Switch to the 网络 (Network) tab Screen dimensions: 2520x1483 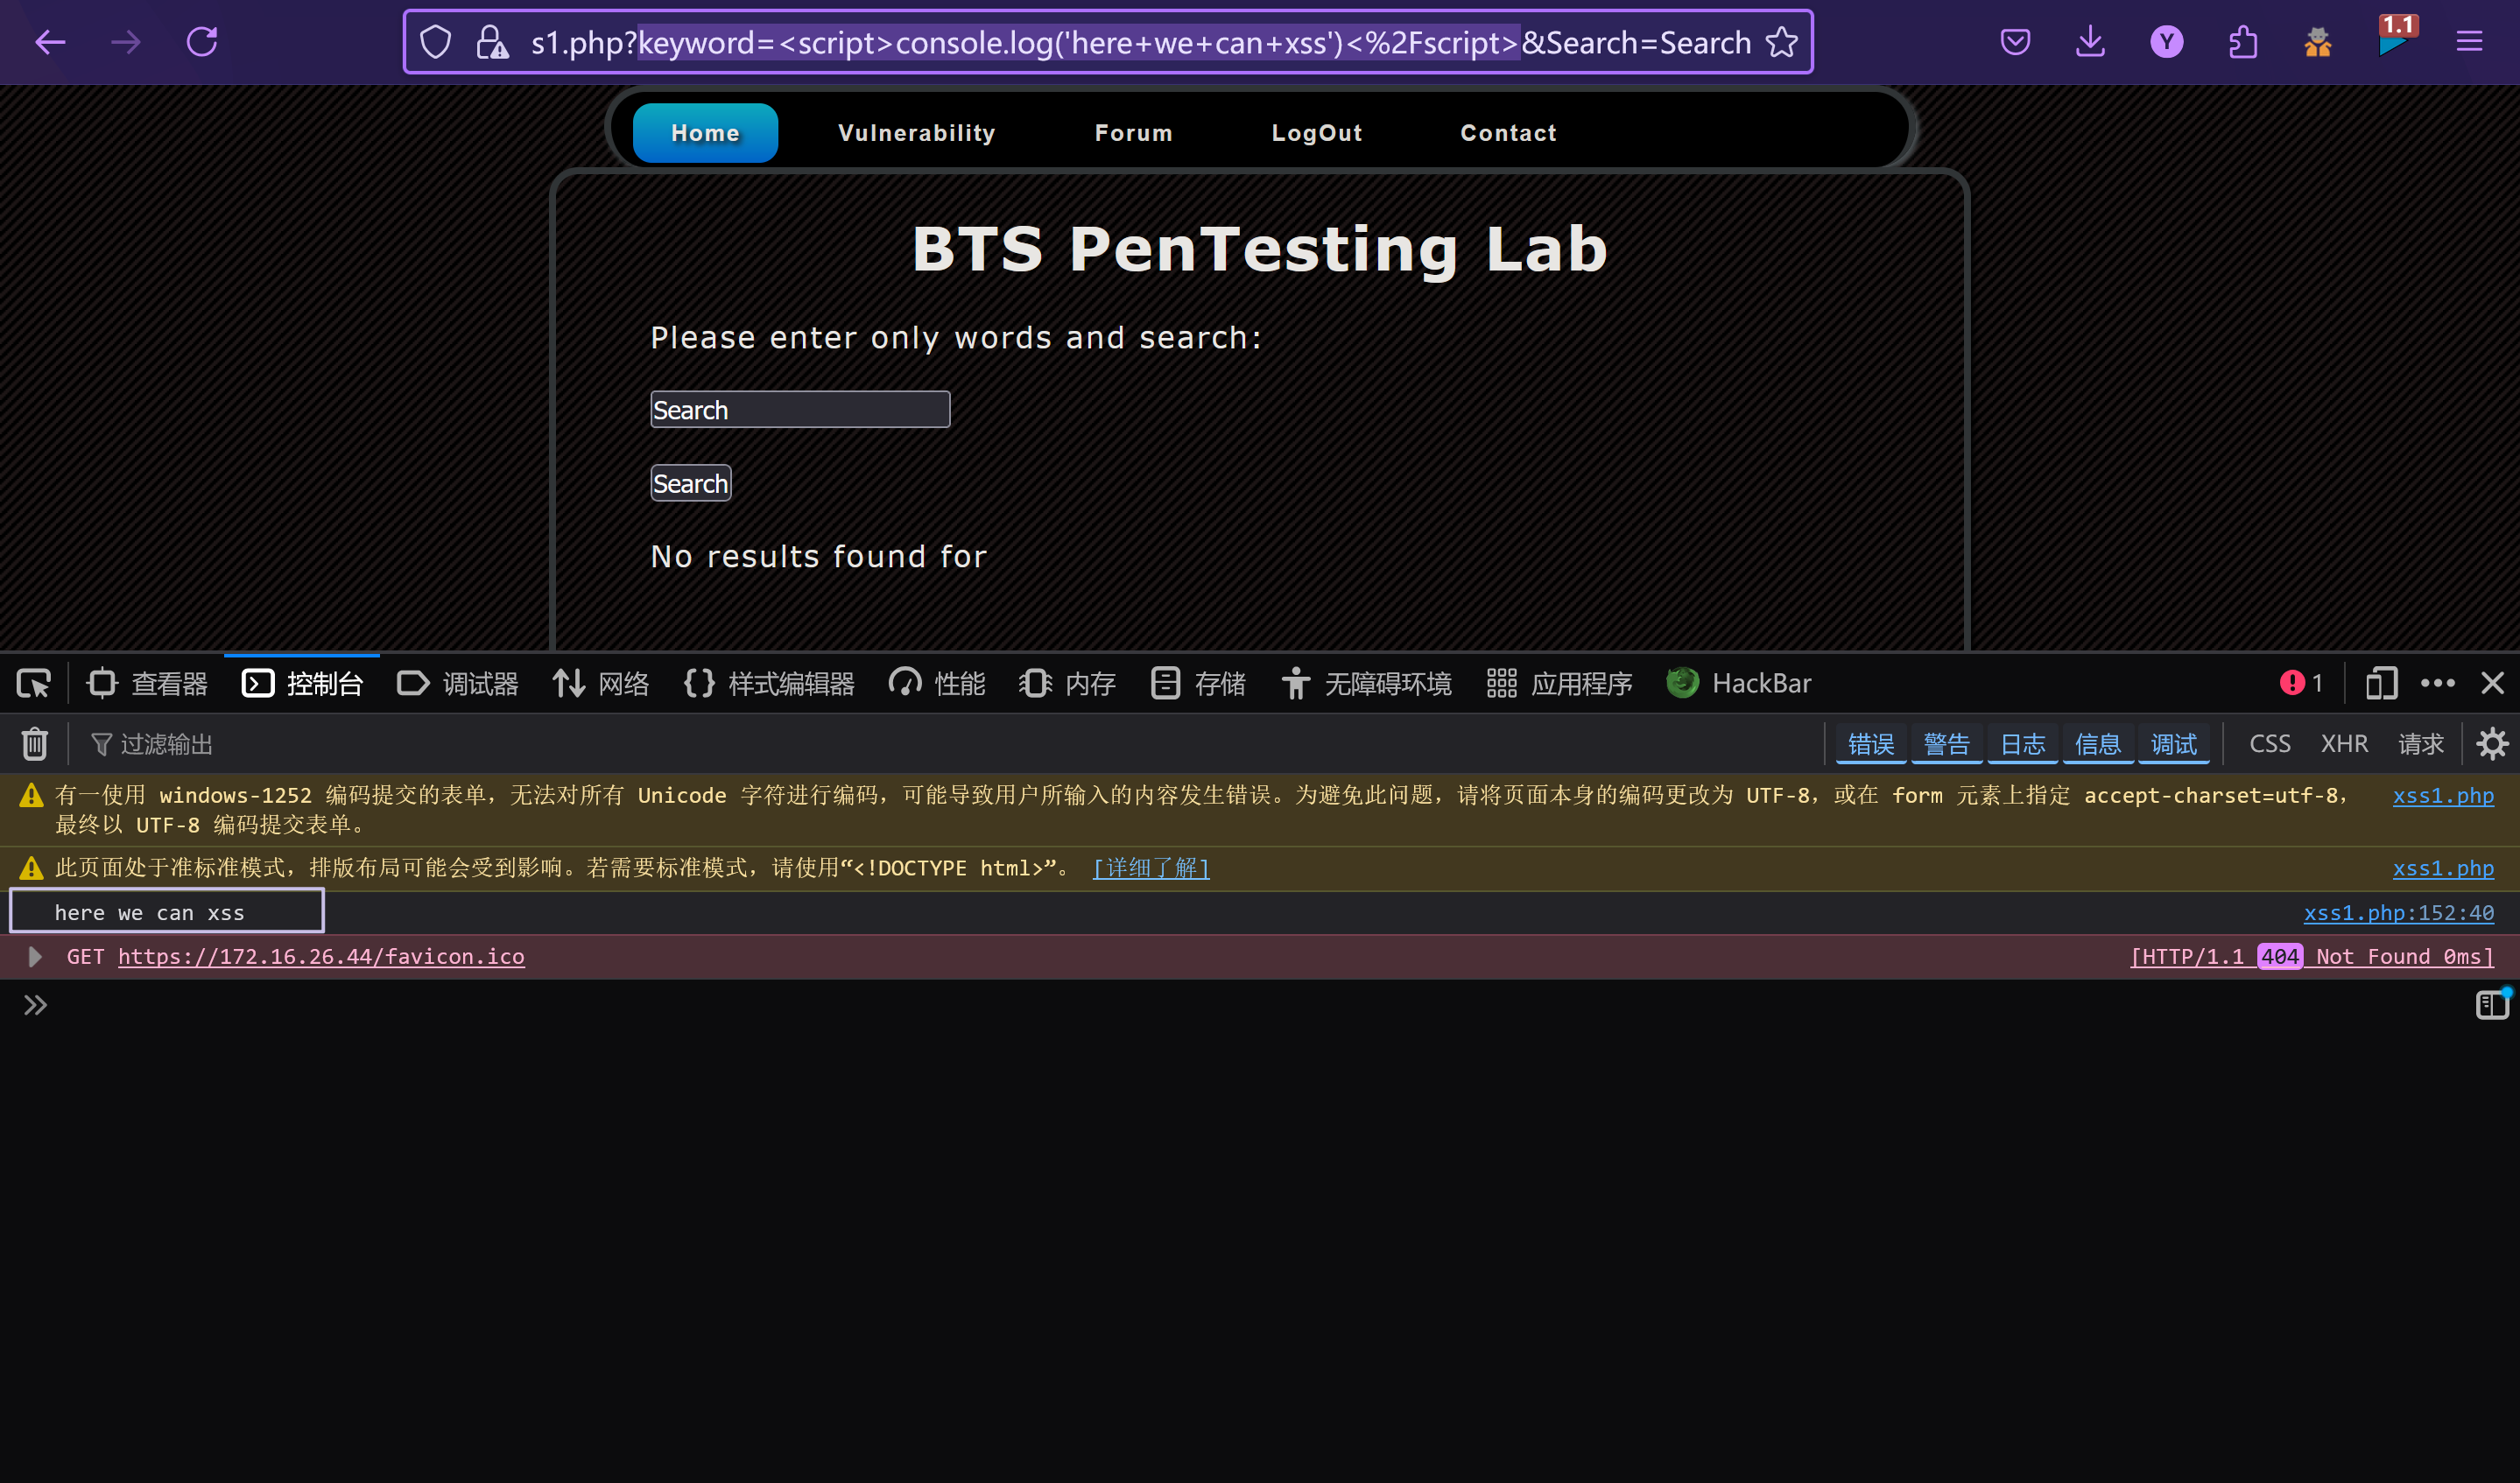tap(601, 684)
